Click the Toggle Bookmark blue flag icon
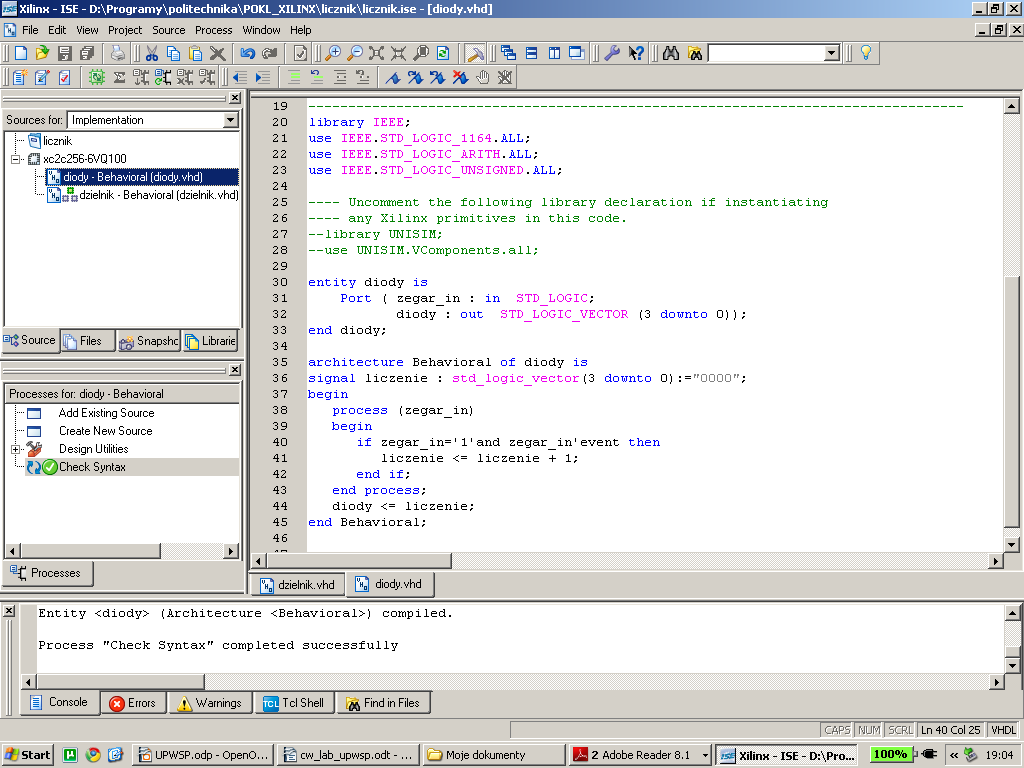1024x768 pixels. [x=392, y=77]
